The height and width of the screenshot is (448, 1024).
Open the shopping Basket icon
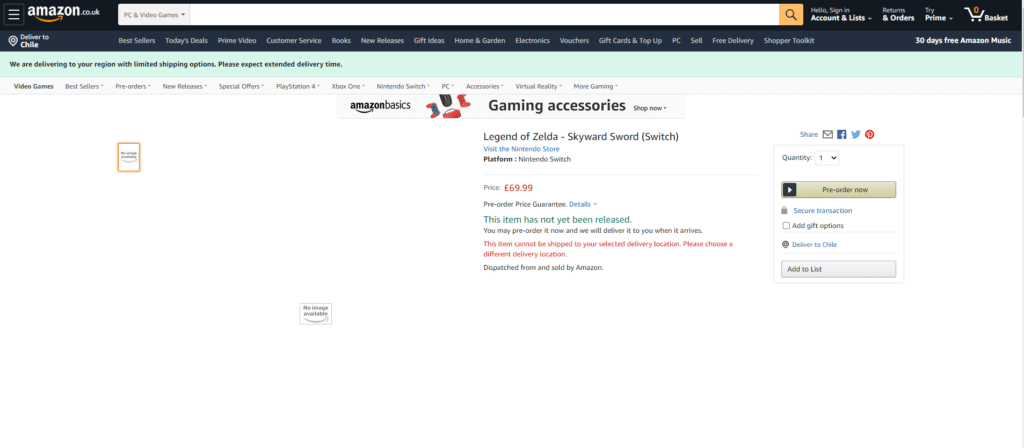tap(986, 14)
